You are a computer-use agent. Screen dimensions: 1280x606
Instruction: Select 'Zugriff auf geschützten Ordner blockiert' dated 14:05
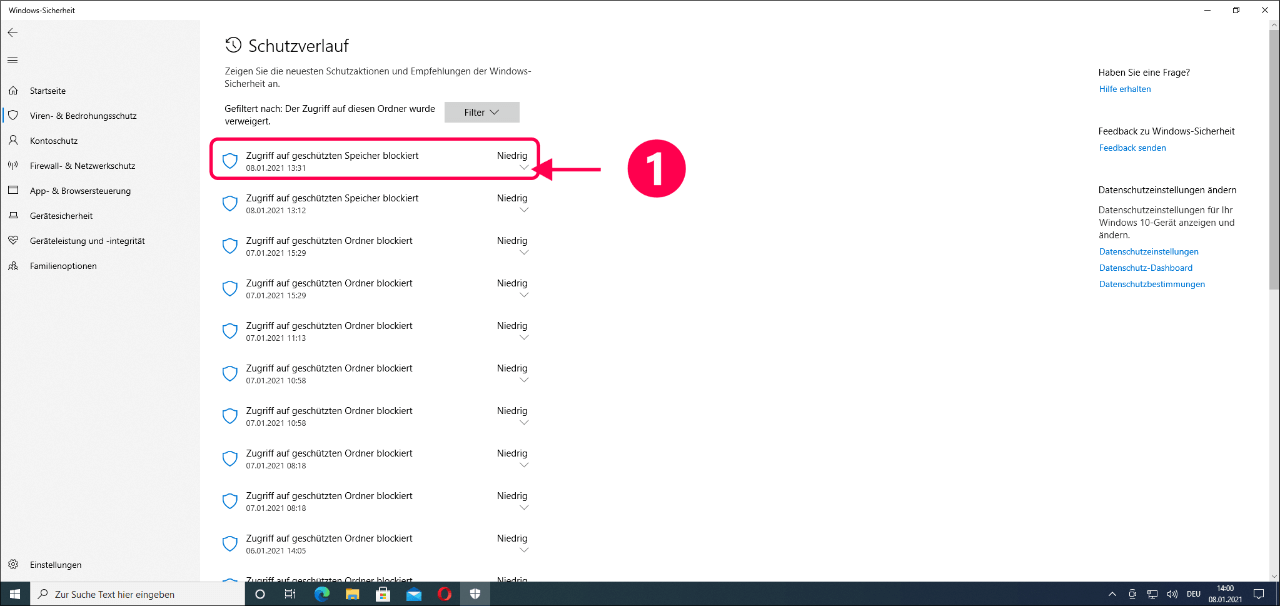click(x=329, y=539)
